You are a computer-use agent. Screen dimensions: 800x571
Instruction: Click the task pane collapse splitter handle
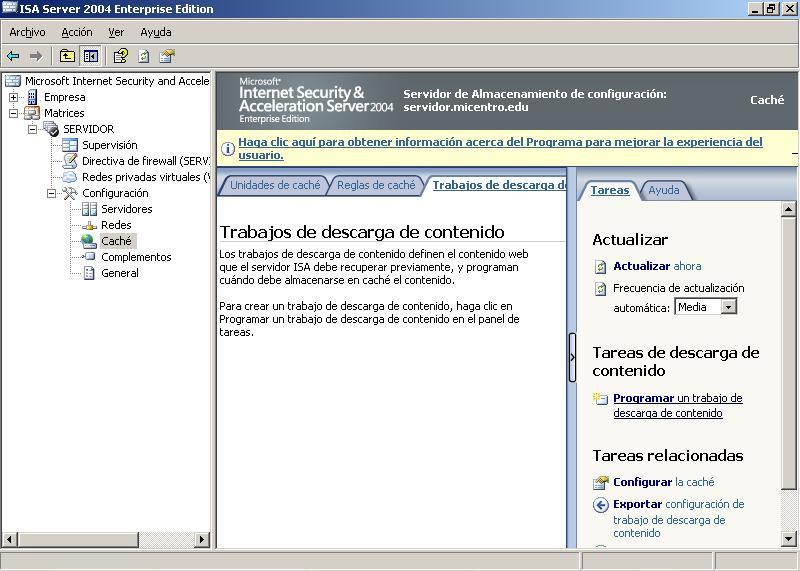click(x=572, y=357)
